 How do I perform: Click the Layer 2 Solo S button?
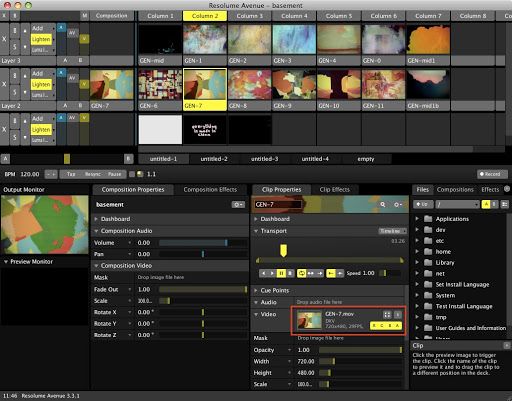pyautogui.click(x=15, y=92)
